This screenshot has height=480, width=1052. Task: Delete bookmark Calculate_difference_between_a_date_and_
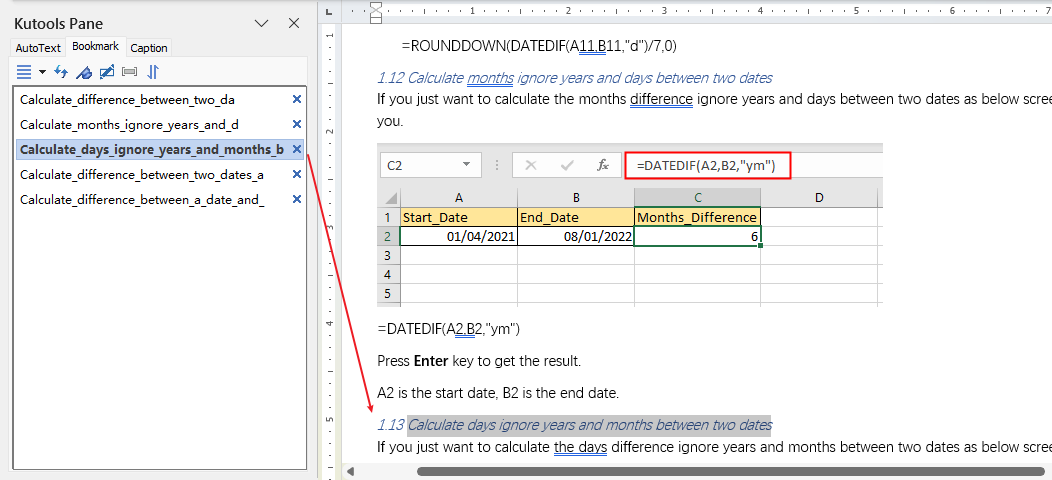pyautogui.click(x=297, y=199)
